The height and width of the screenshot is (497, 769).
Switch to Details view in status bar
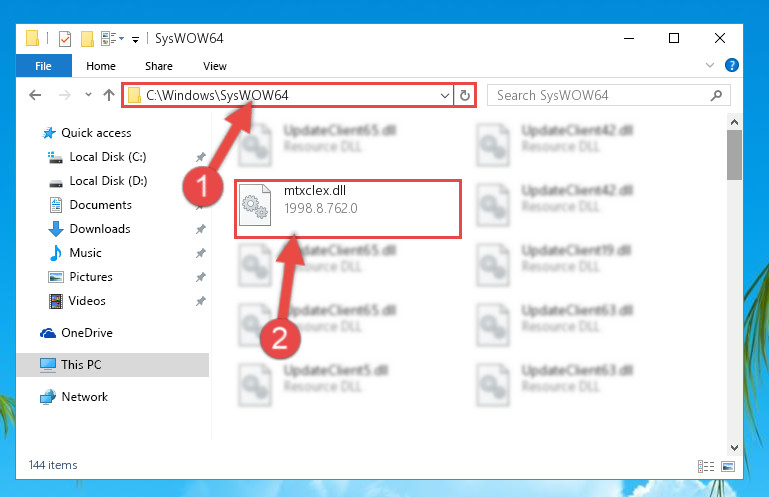coord(706,466)
